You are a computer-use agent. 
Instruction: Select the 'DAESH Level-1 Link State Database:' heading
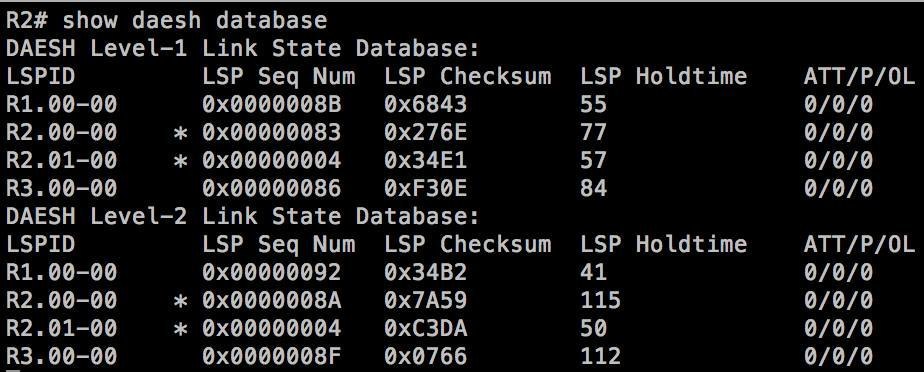point(243,48)
